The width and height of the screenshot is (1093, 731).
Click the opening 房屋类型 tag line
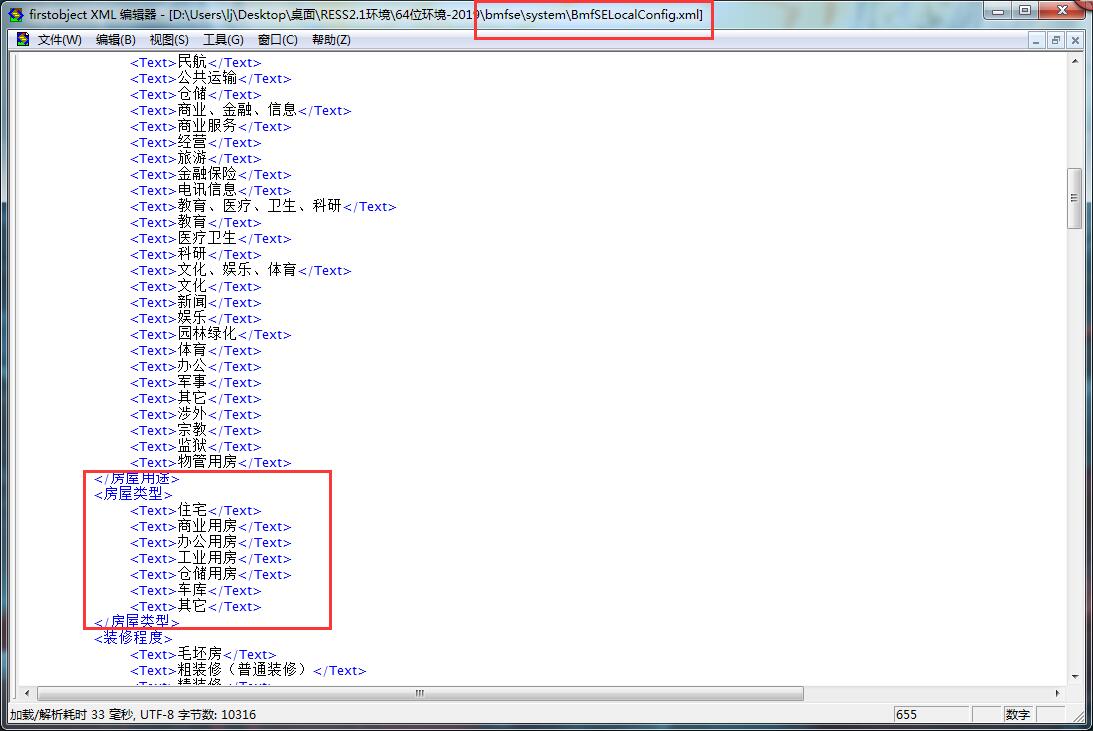(133, 494)
